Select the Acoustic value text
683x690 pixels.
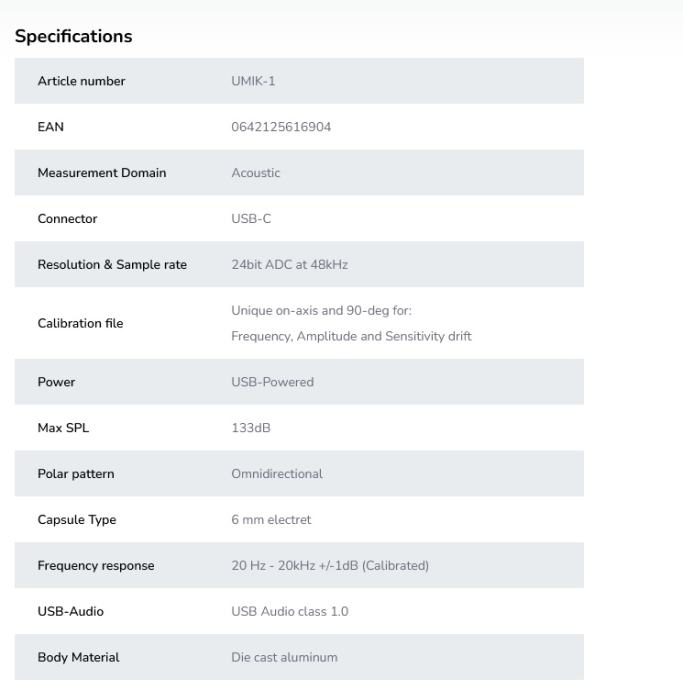click(x=256, y=173)
